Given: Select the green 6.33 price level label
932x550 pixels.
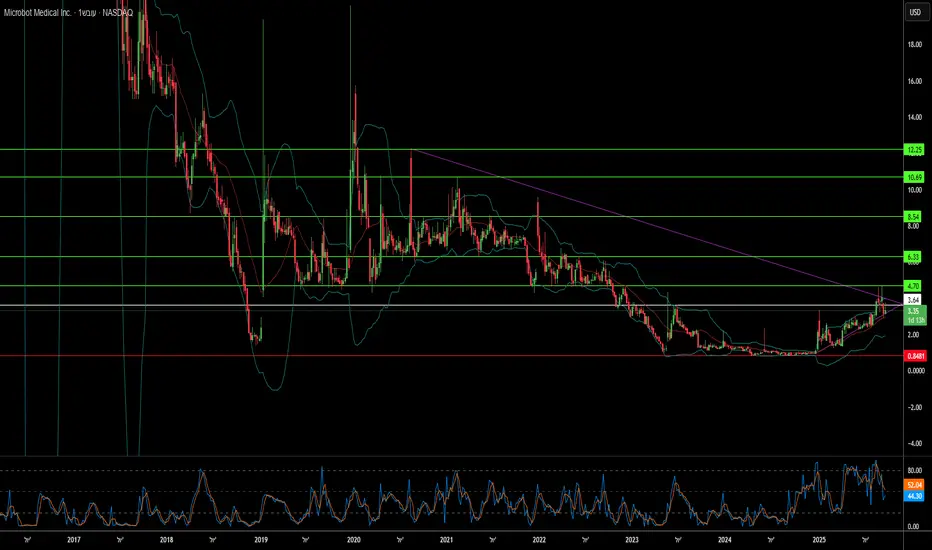Looking at the screenshot, I should point(913,257).
